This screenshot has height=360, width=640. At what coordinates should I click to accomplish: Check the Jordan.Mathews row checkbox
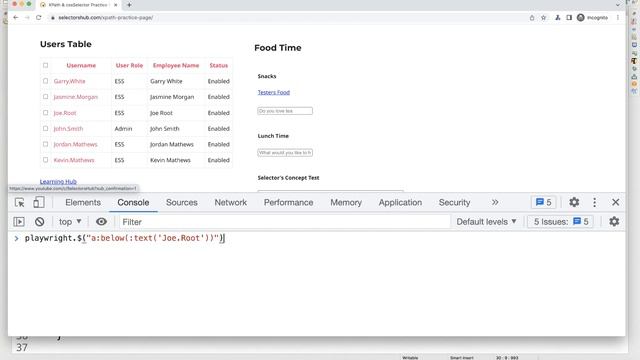click(45, 144)
